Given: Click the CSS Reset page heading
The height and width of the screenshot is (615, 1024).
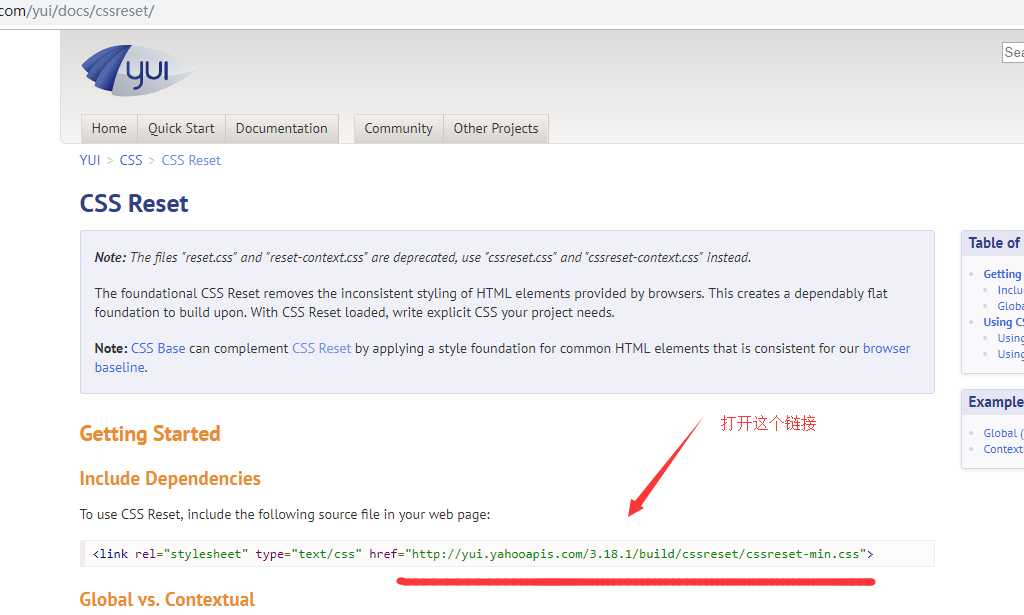Looking at the screenshot, I should (134, 204).
